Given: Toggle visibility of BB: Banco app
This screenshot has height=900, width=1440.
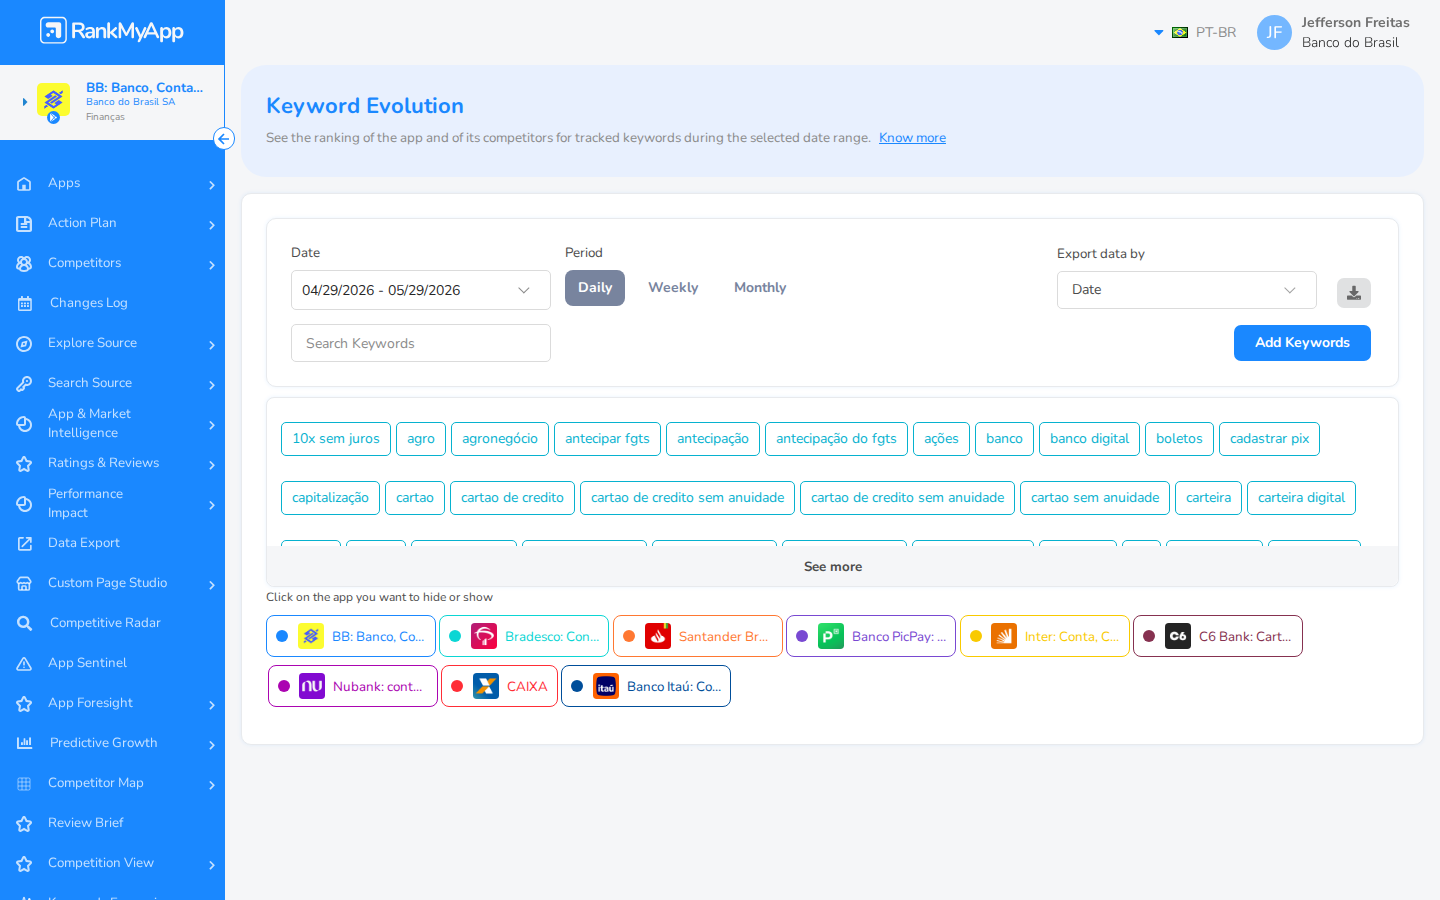Looking at the screenshot, I should pos(351,636).
